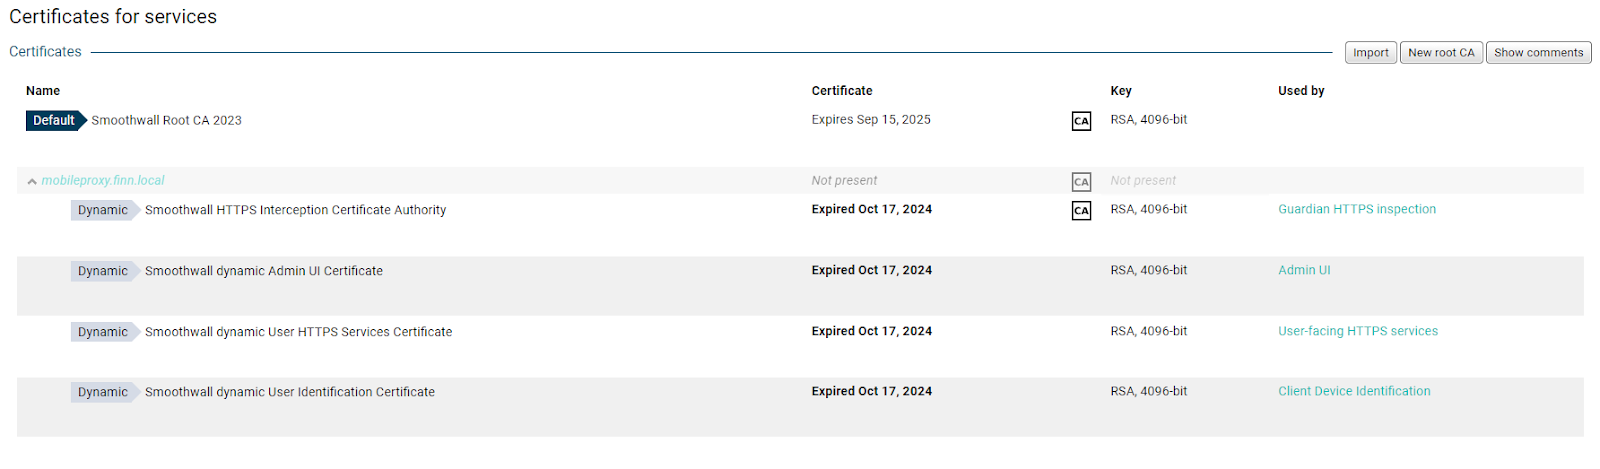Open the Admin UI link
1600x469 pixels.
(x=1304, y=271)
